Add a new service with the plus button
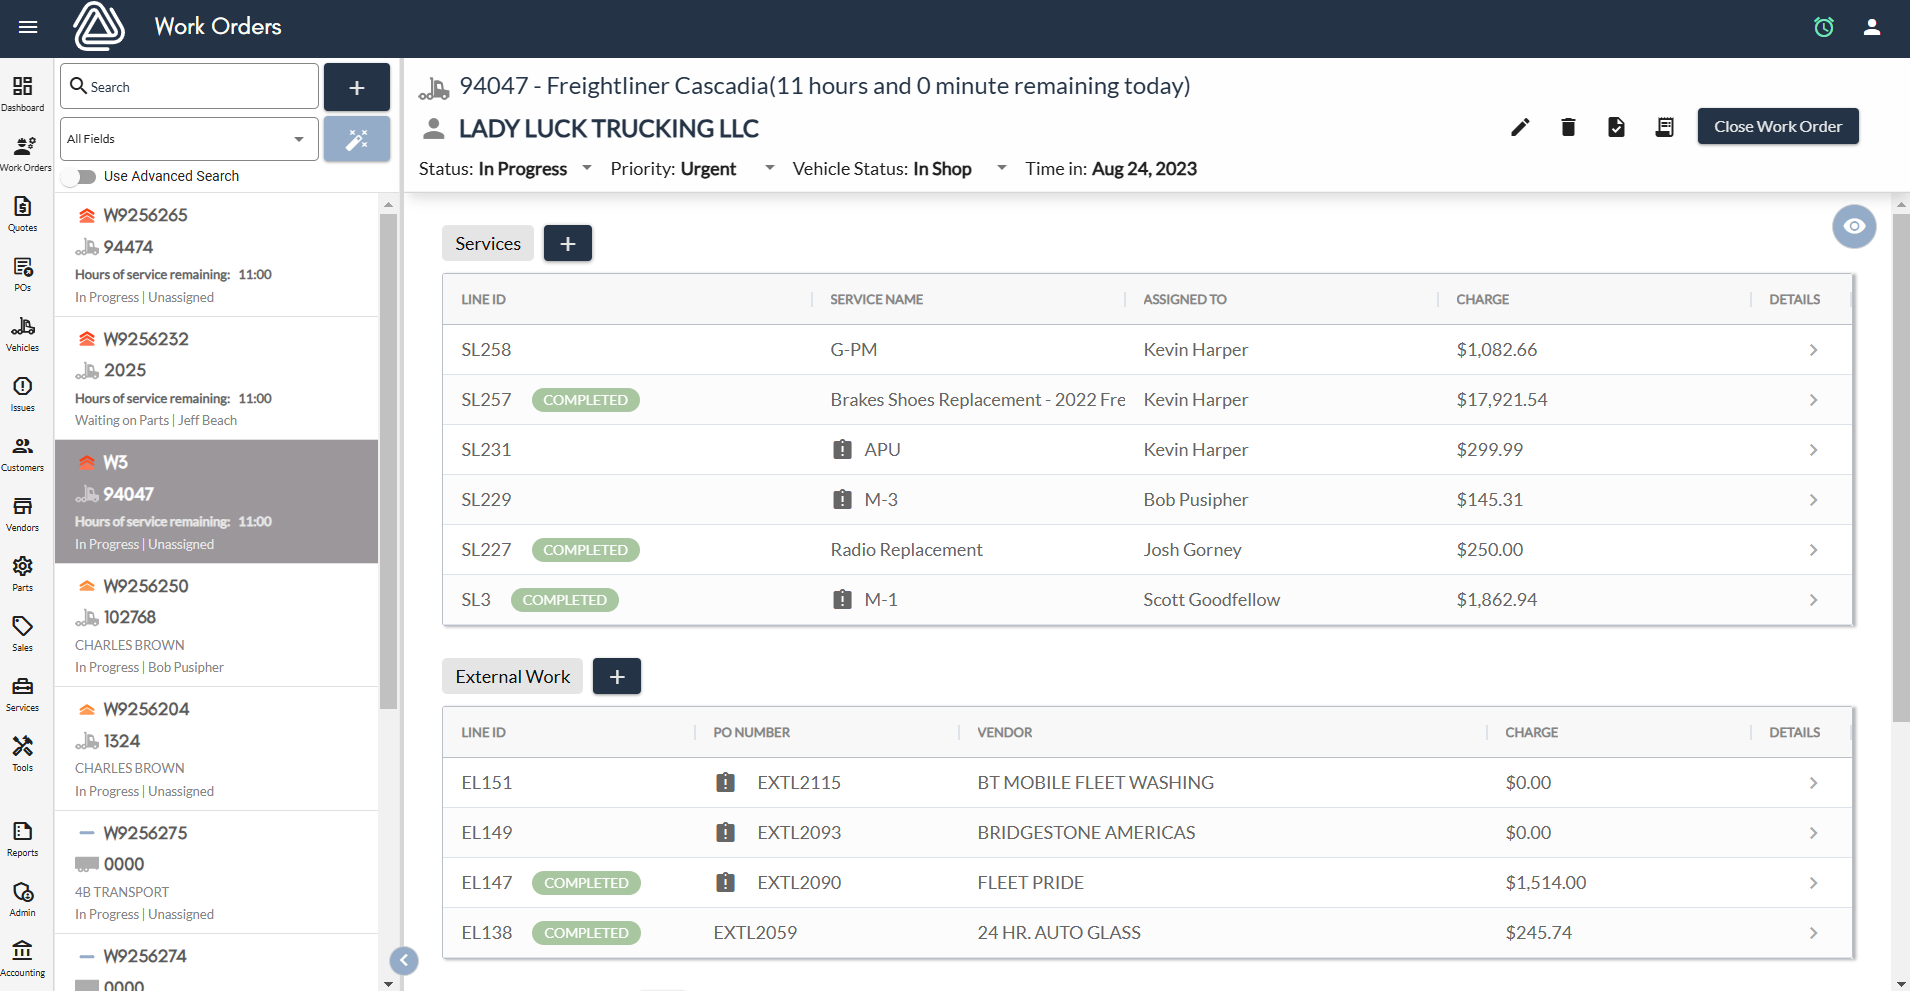This screenshot has height=991, width=1910. [x=567, y=243]
